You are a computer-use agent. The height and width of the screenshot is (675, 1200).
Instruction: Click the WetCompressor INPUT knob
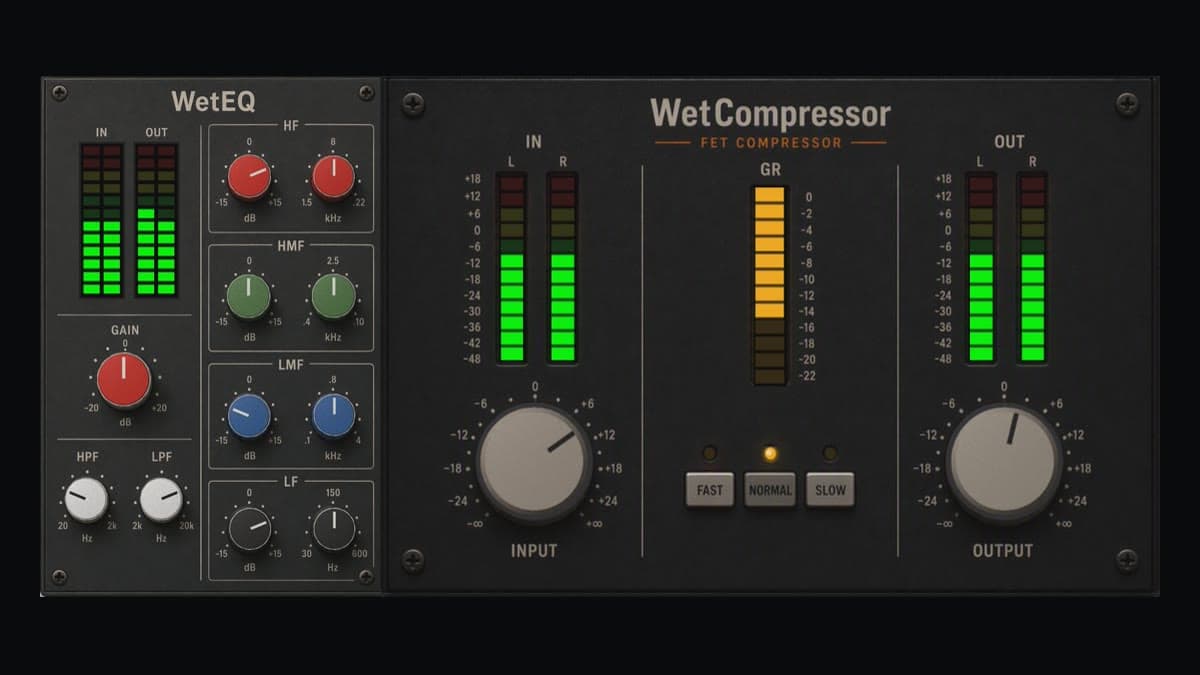(x=534, y=463)
